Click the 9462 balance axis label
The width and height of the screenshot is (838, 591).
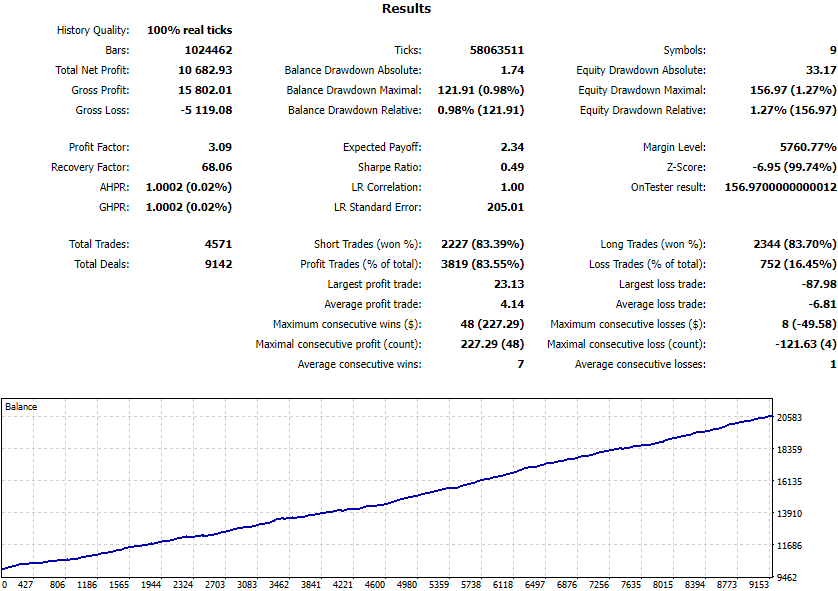[x=787, y=578]
